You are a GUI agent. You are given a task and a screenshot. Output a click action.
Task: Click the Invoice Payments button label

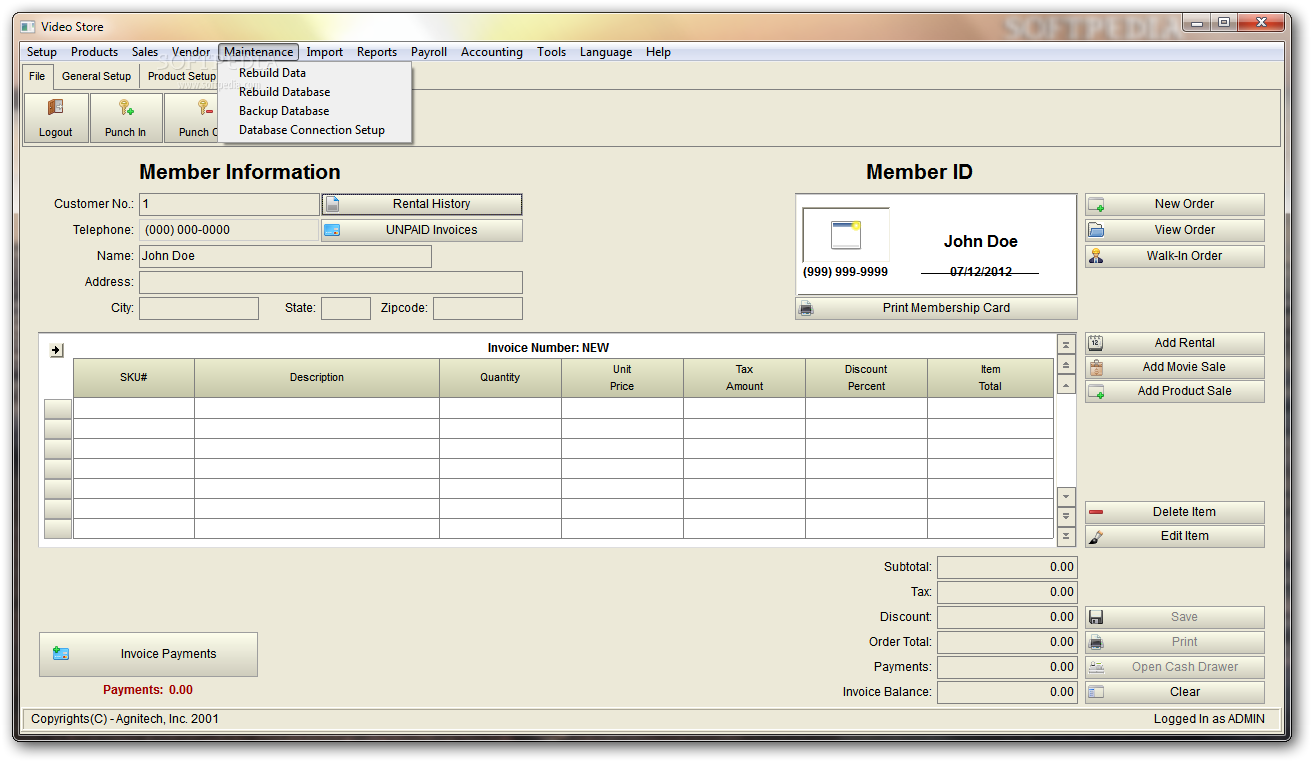[x=168, y=654]
